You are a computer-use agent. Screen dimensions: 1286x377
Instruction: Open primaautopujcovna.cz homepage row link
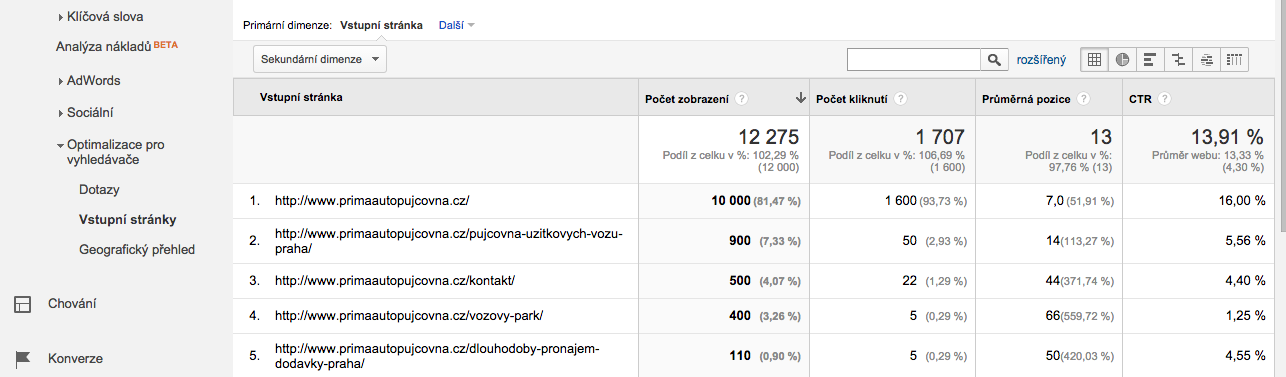[x=372, y=201]
